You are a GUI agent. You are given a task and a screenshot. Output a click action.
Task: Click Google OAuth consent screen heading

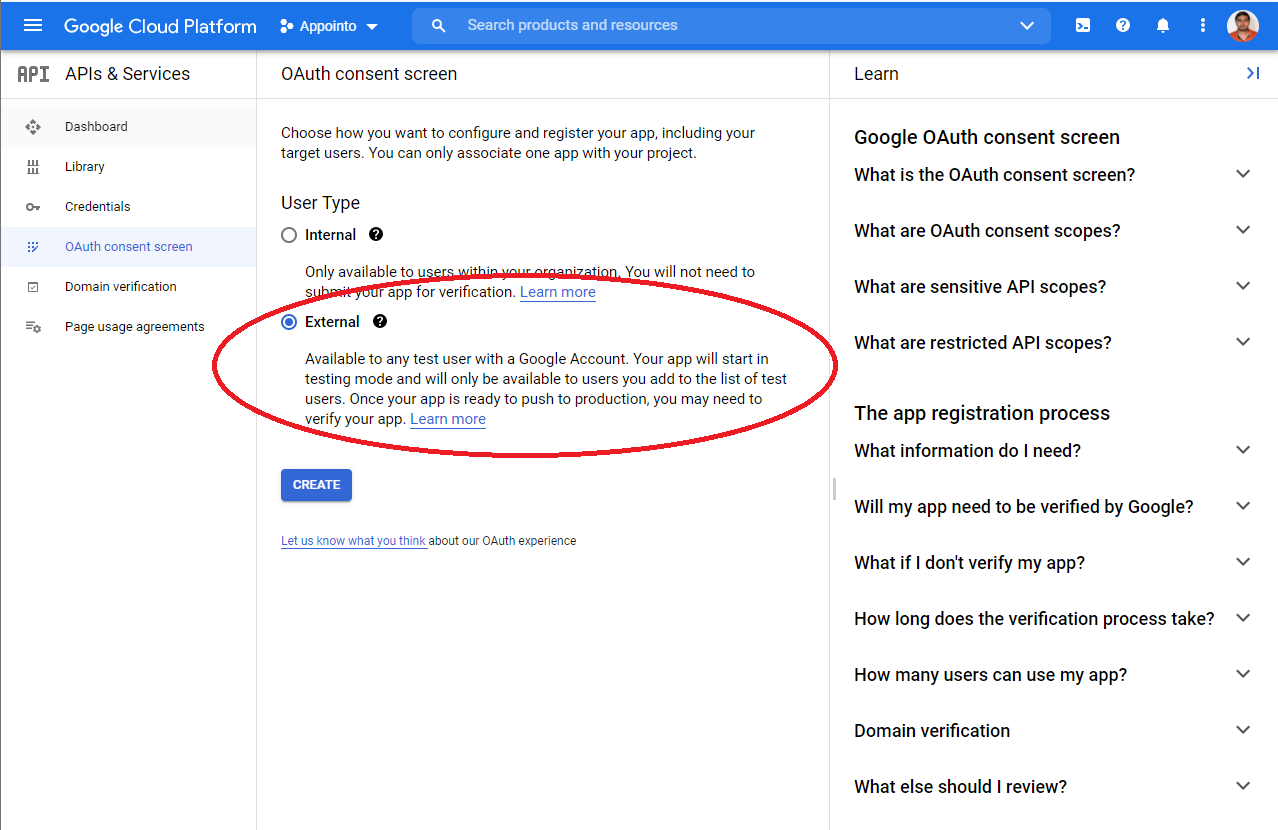click(x=987, y=138)
